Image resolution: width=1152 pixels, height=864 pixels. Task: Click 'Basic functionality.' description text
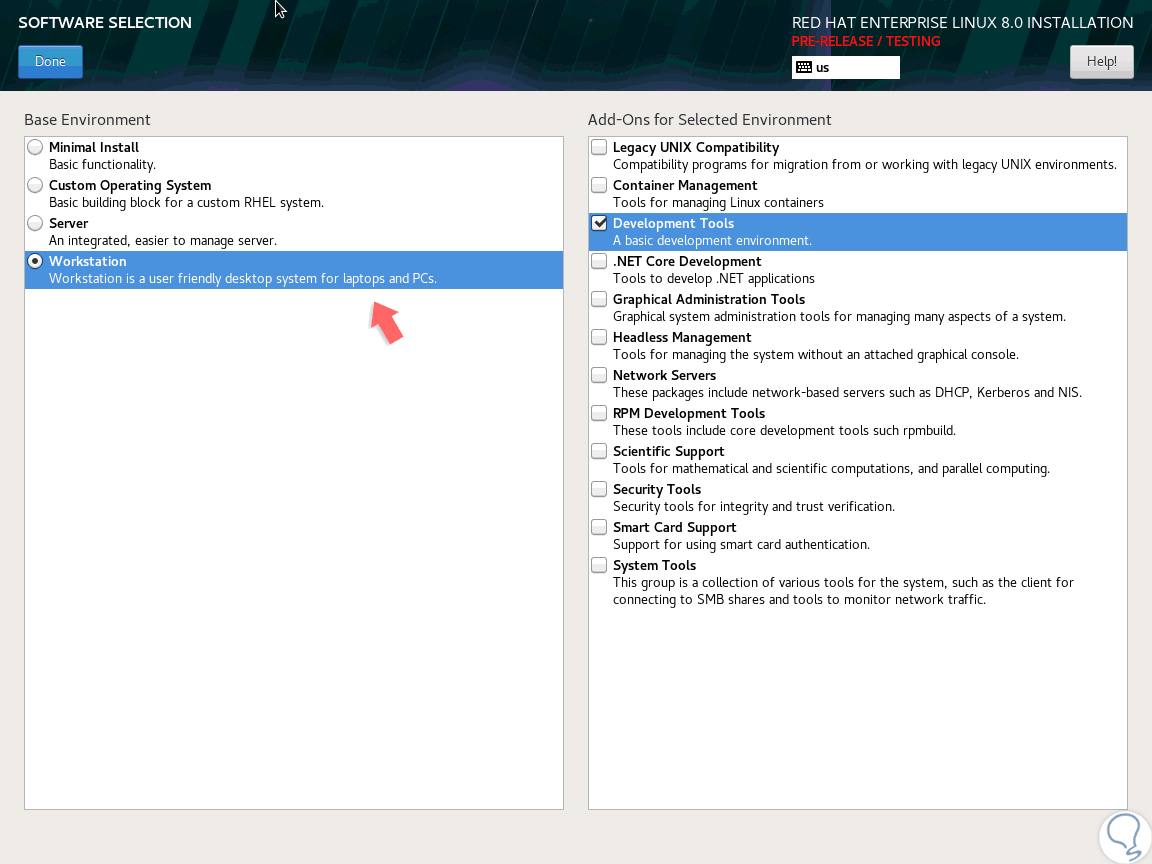tap(102, 165)
